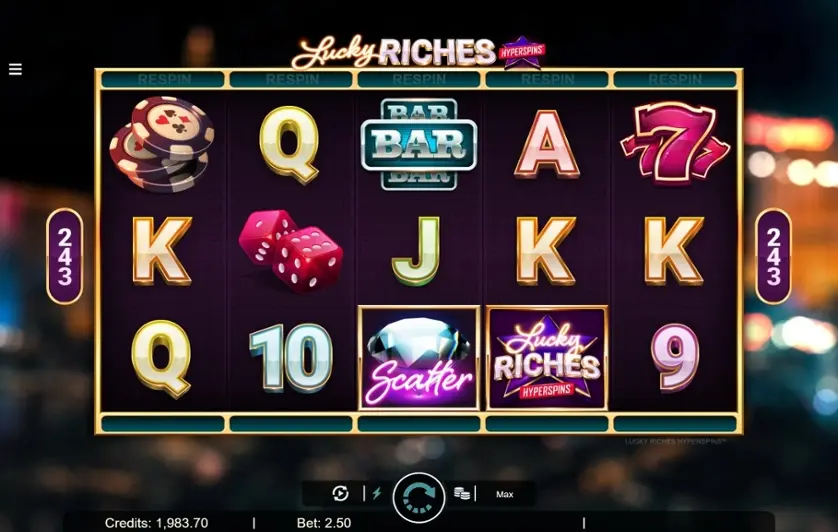838x532 pixels.
Task: Click the poker chips symbol
Action: [162, 144]
